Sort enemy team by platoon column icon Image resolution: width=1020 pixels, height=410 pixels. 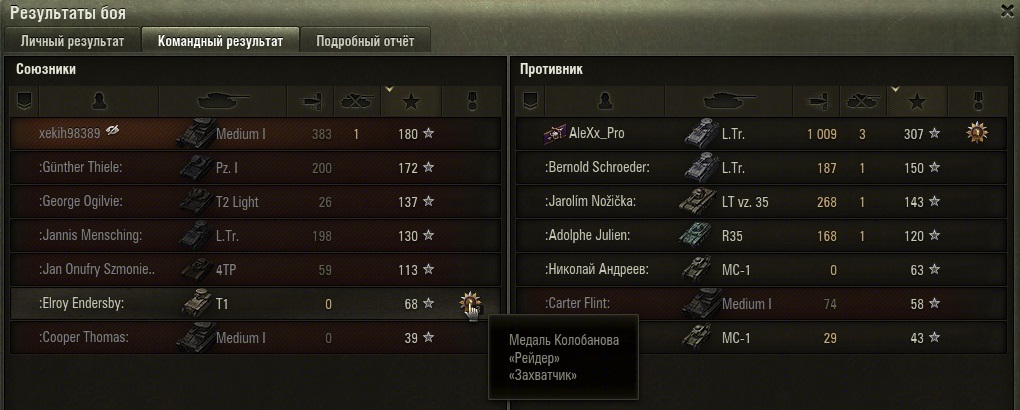[530, 101]
